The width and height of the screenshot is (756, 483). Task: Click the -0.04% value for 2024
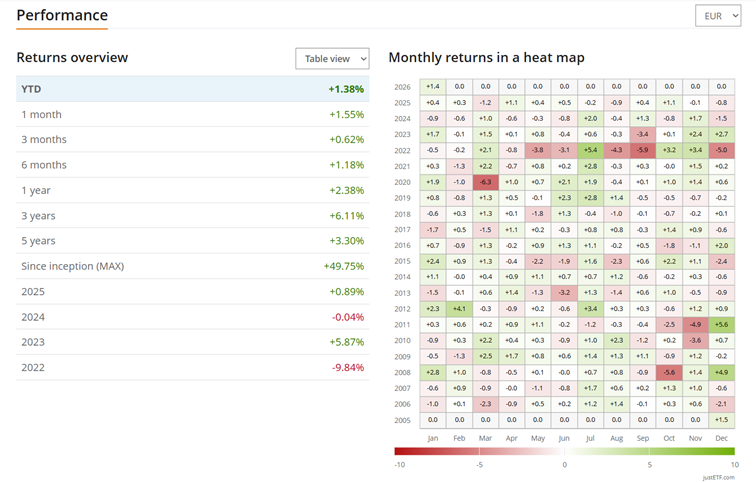pos(346,317)
